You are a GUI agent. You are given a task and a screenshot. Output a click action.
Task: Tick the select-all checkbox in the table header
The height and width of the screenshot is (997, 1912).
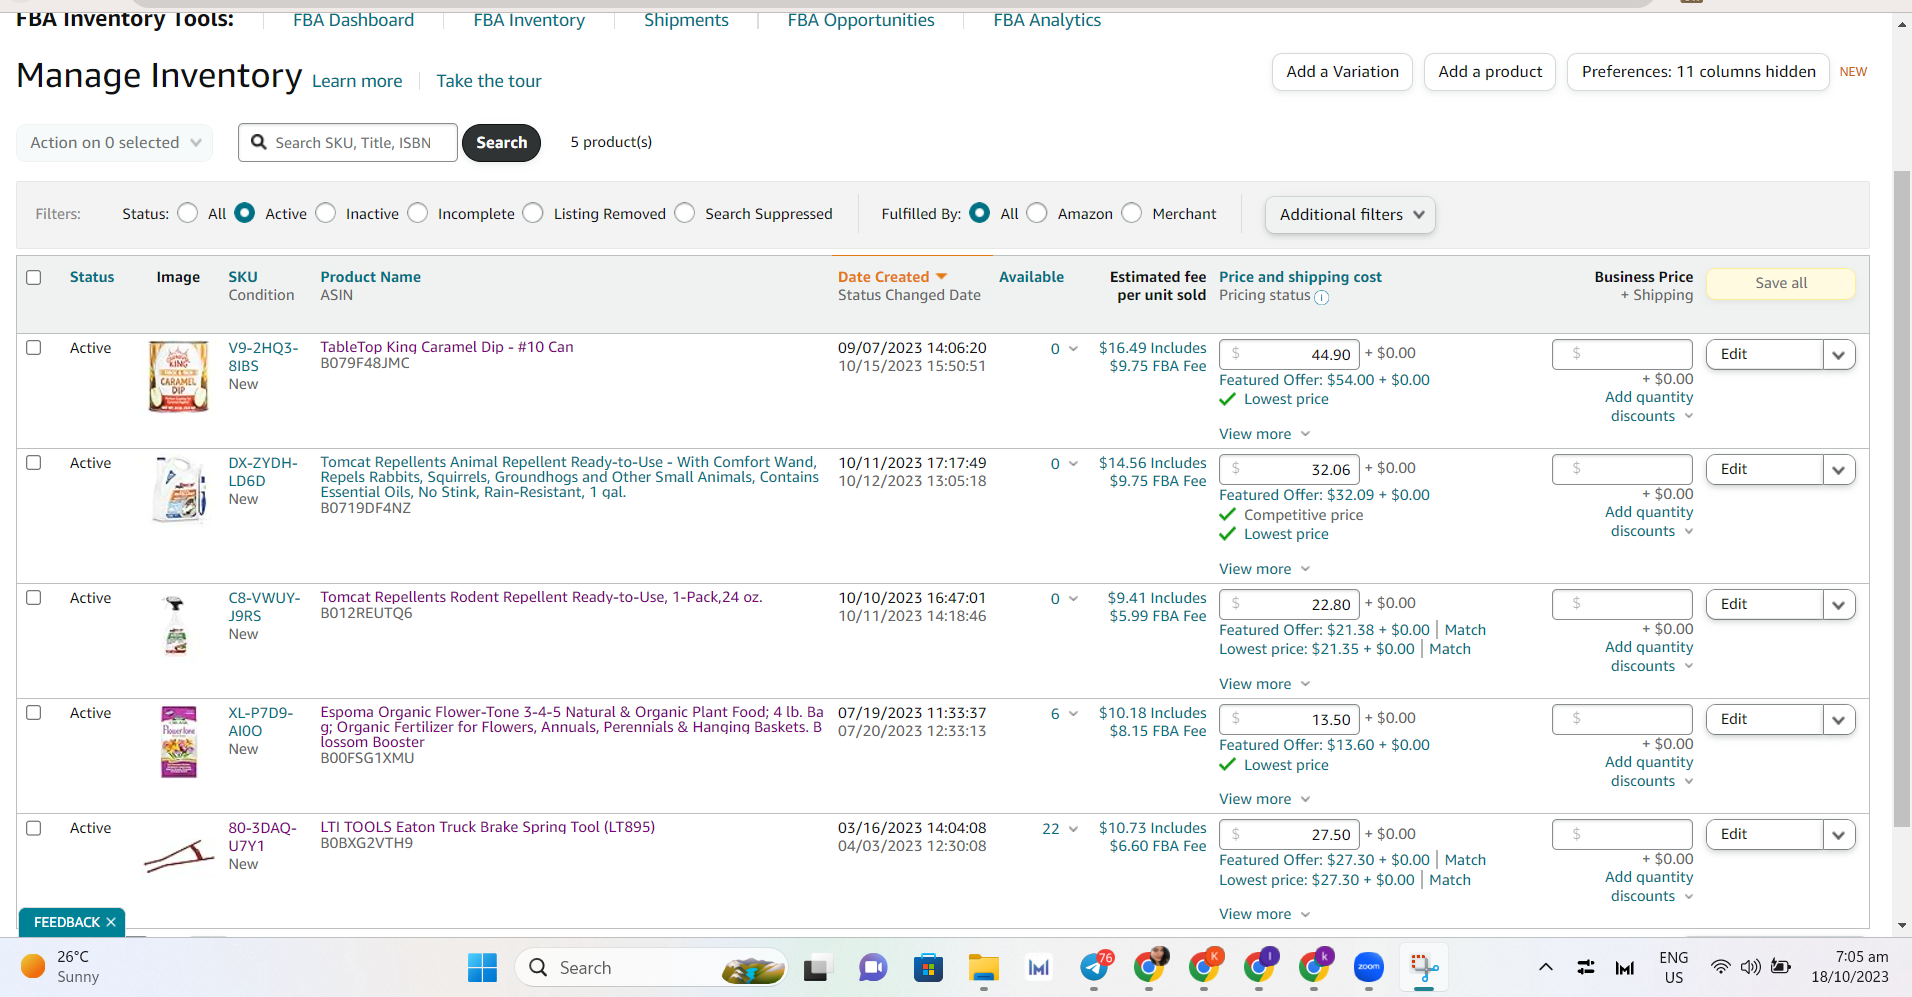pos(34,277)
